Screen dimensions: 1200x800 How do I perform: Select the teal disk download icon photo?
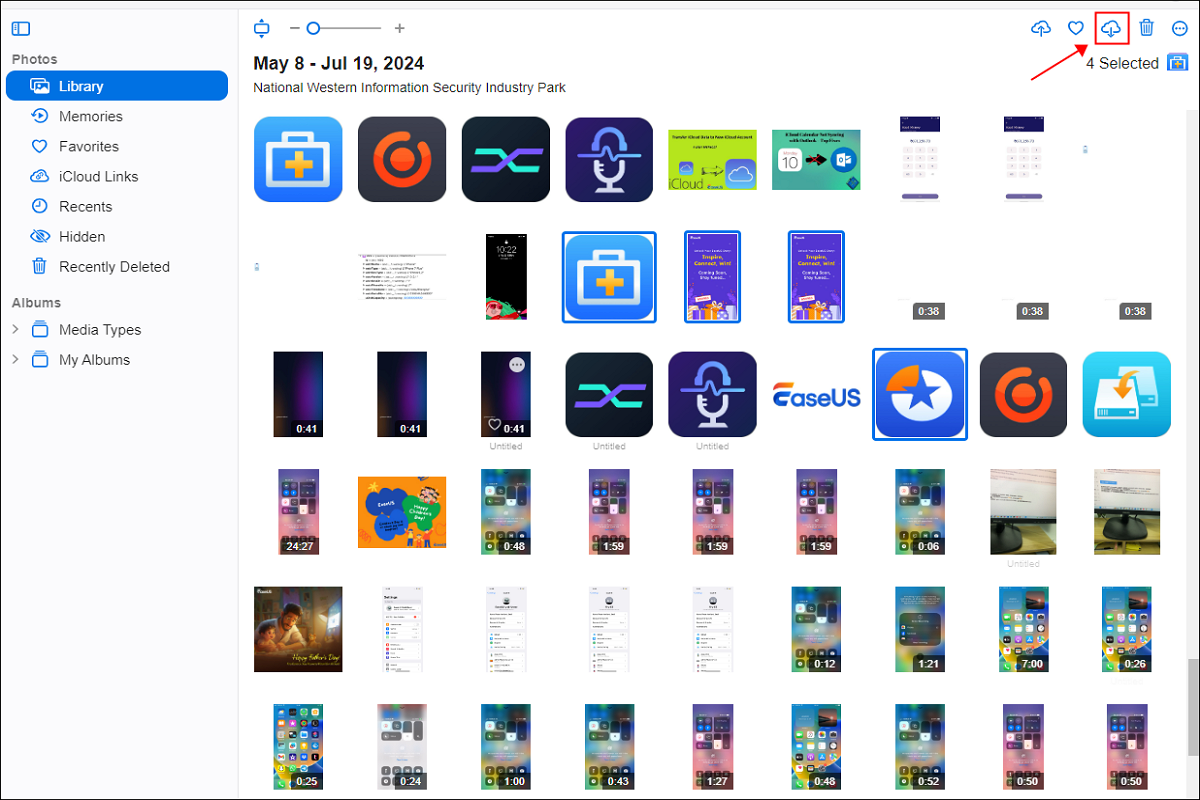tap(1127, 394)
